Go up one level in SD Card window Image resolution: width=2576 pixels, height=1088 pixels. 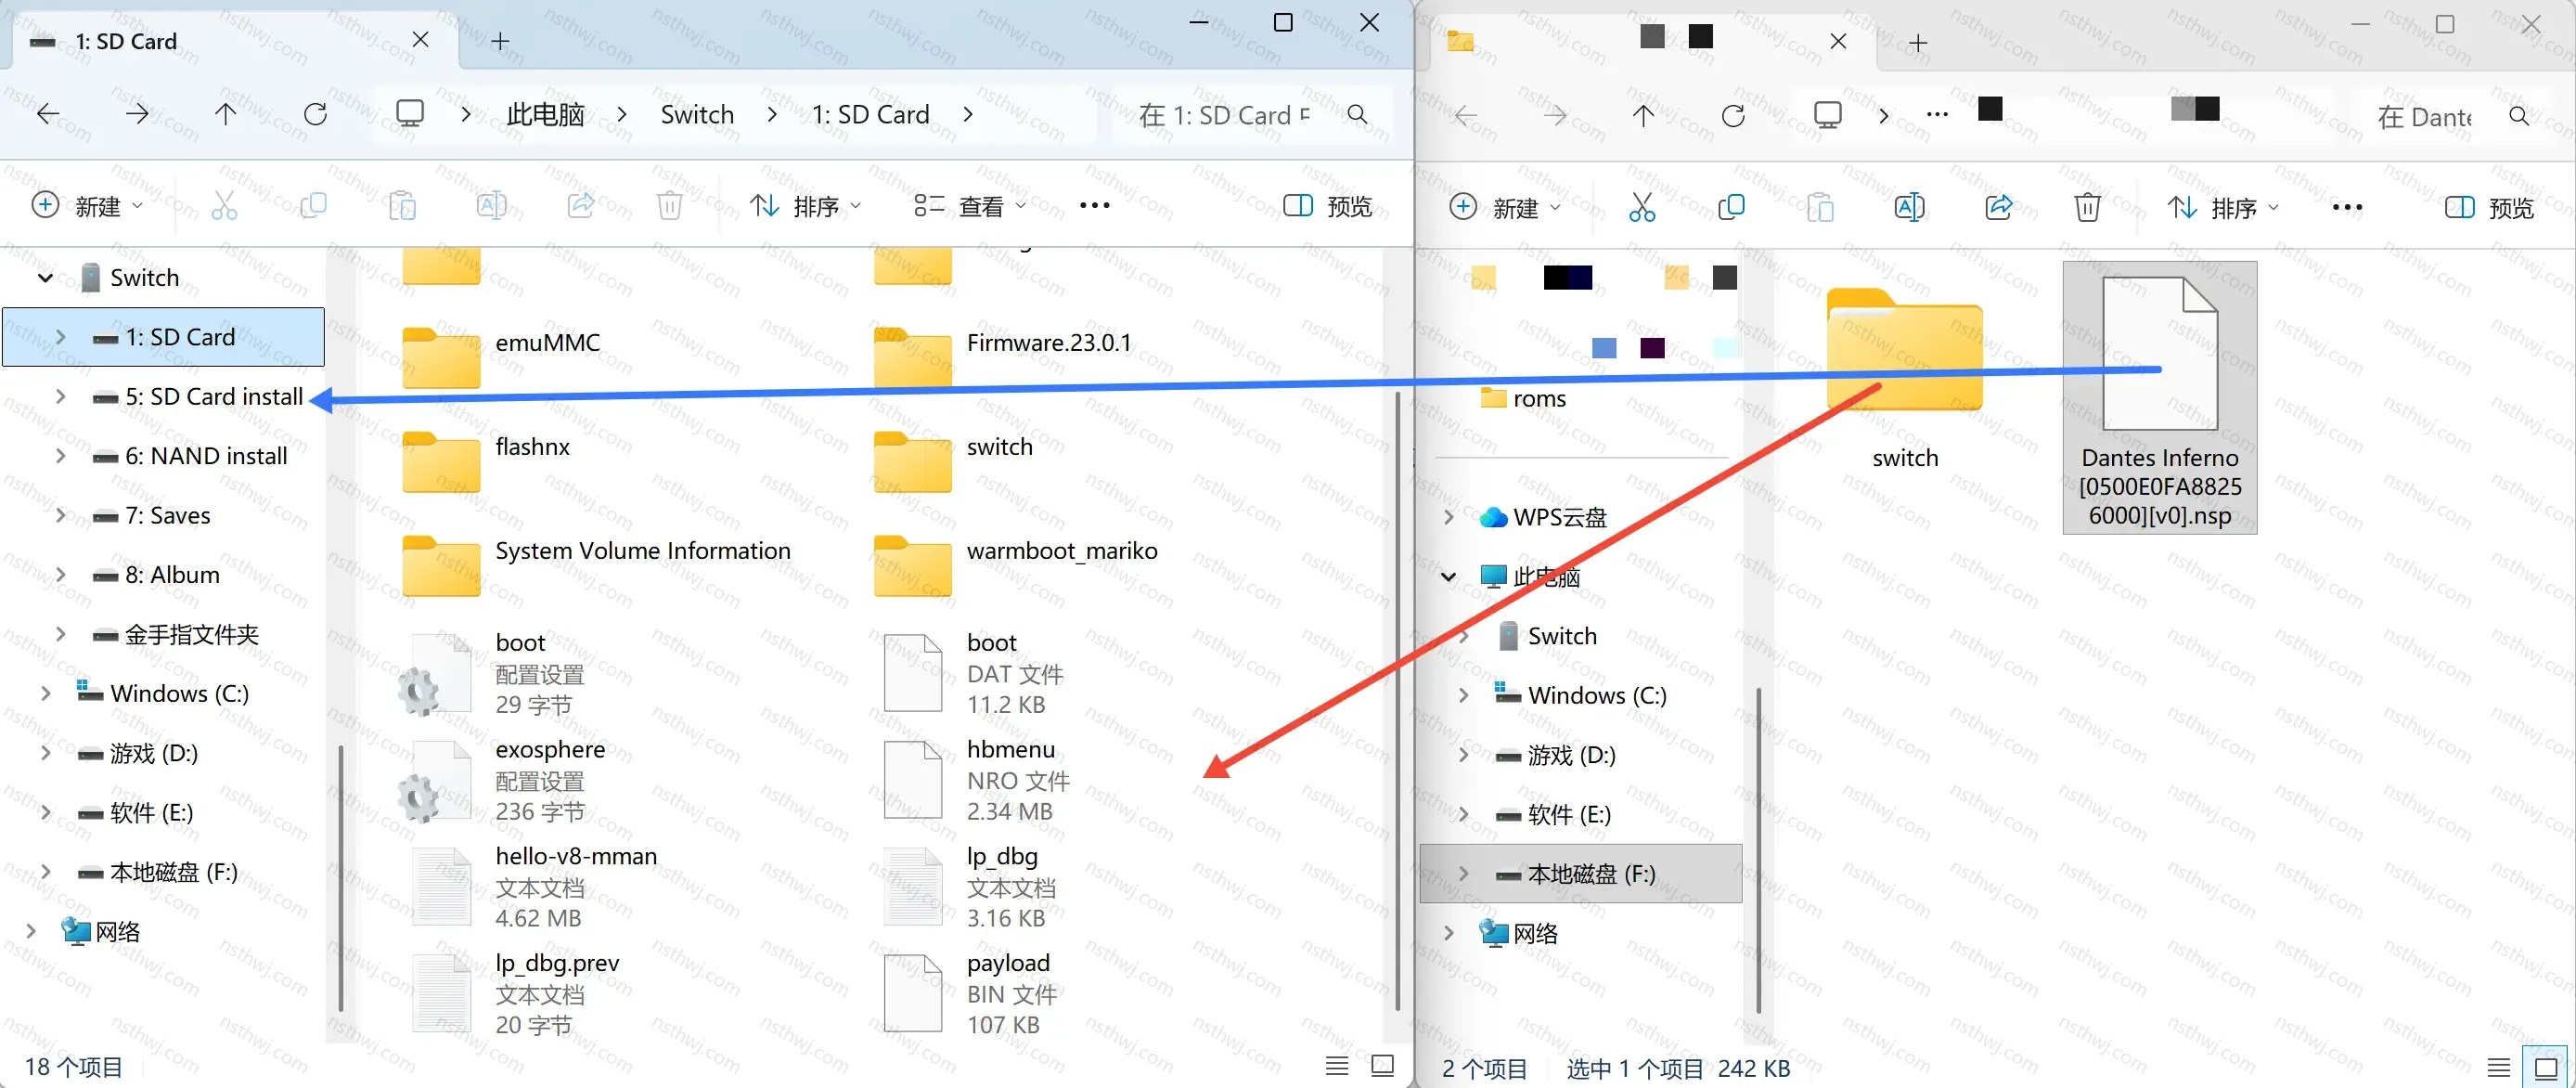click(x=226, y=114)
